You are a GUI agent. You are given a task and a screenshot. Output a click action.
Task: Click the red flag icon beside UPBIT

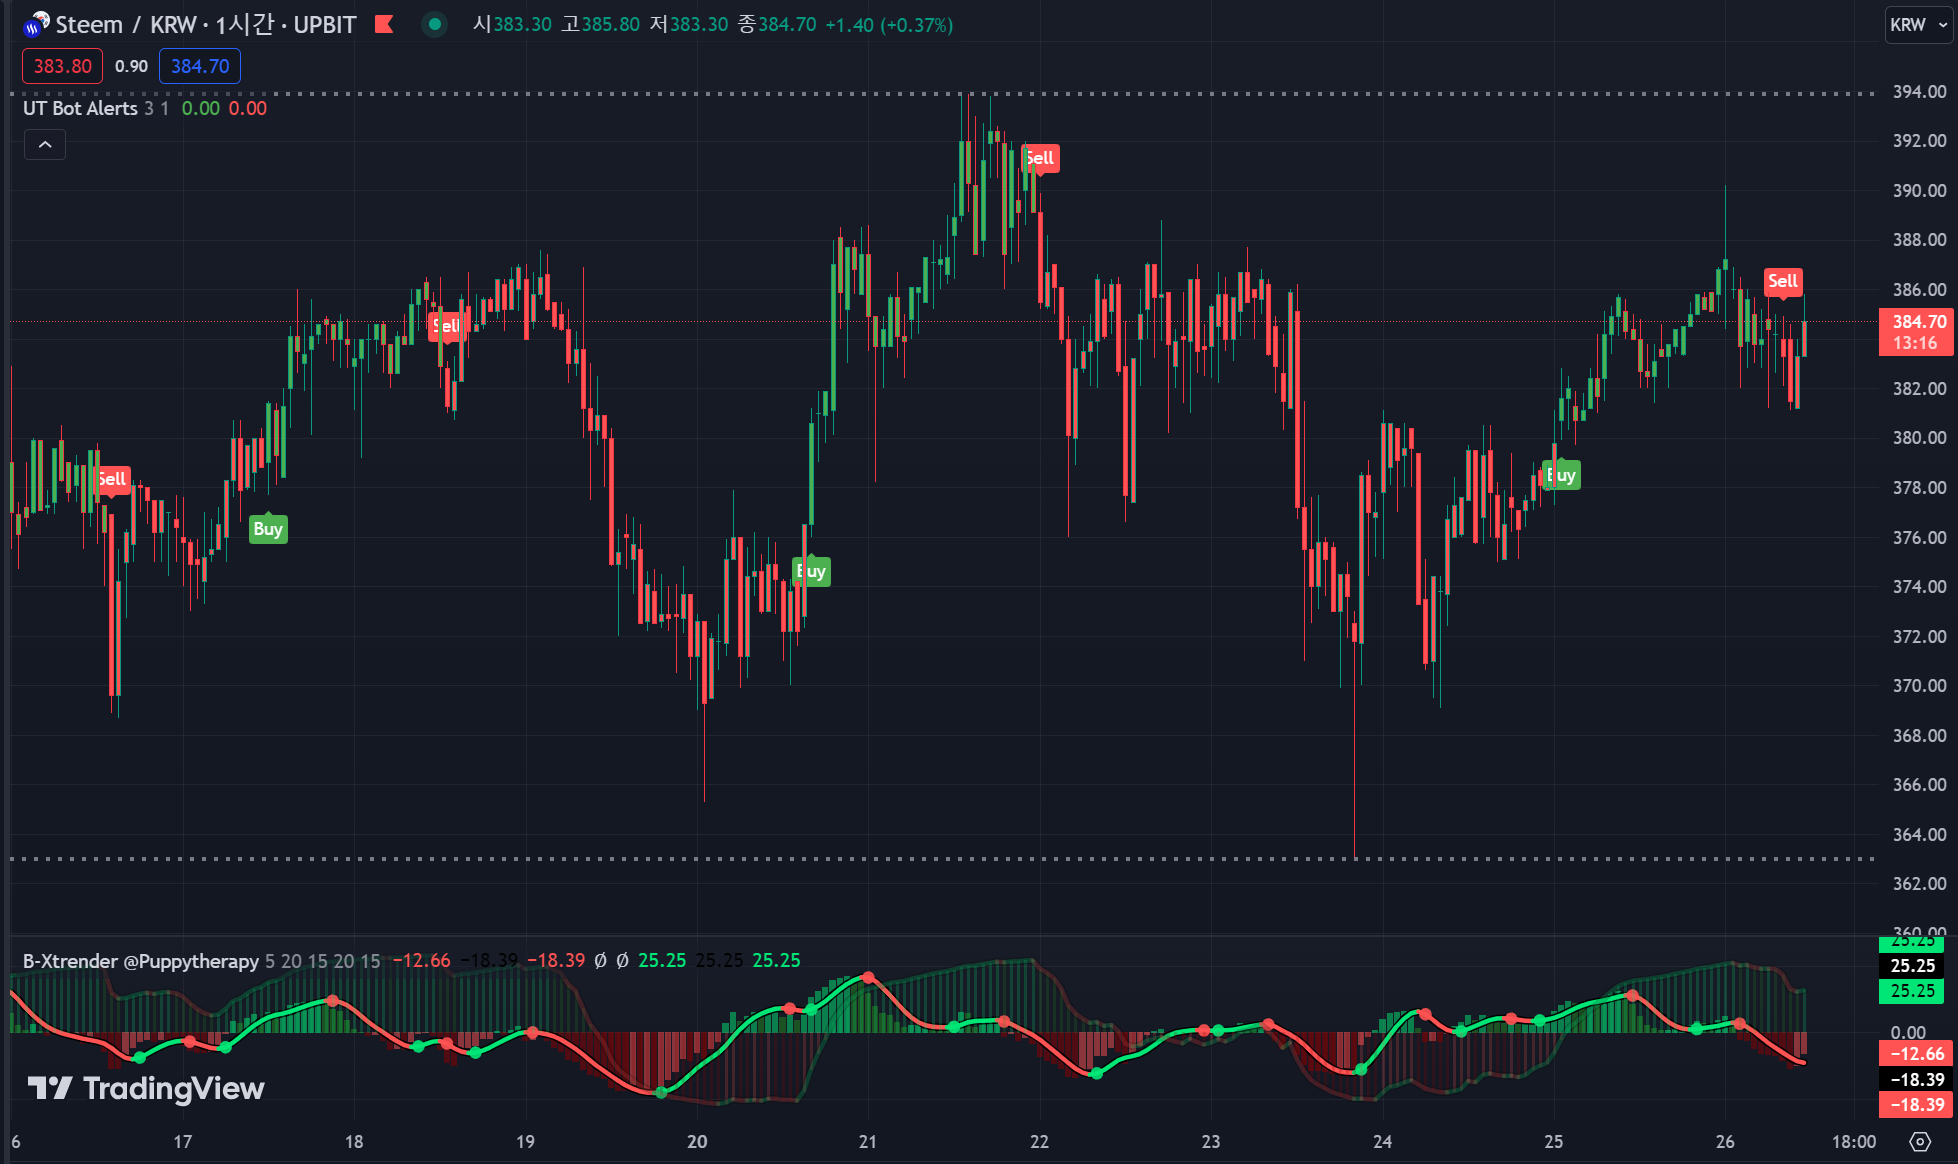point(384,24)
